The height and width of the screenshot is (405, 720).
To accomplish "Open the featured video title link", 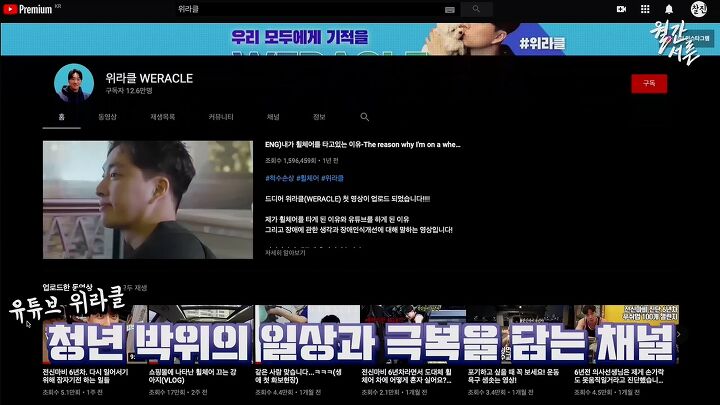I will [x=362, y=145].
